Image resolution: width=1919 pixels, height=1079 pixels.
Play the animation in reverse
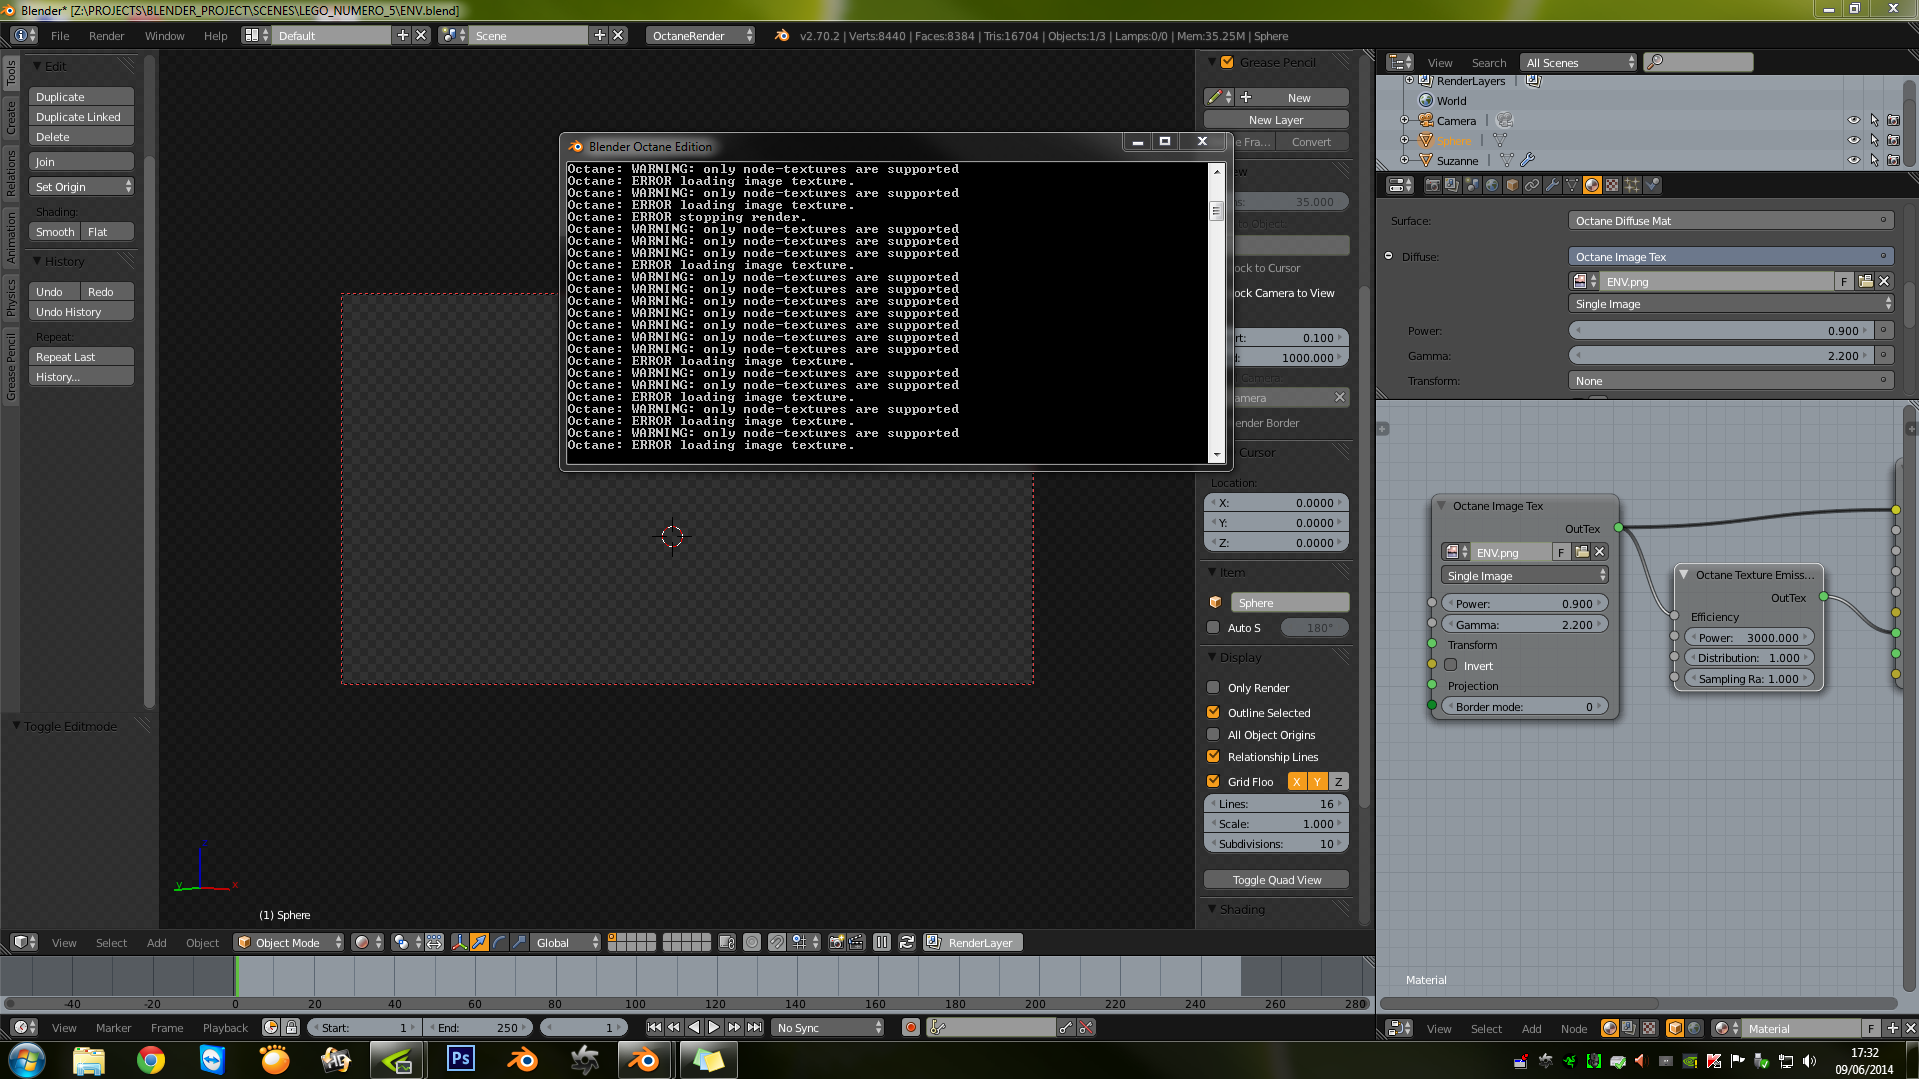point(694,1027)
